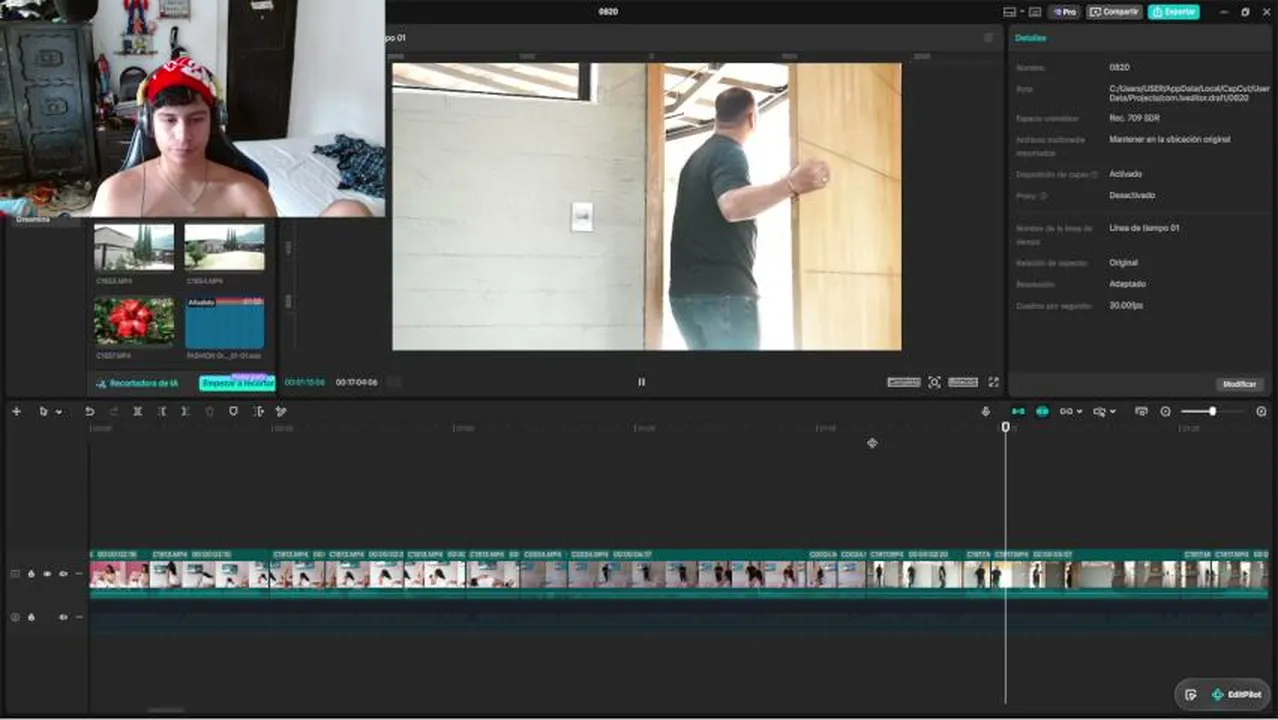
Task: Trim right of playhead
Action: (x=185, y=411)
